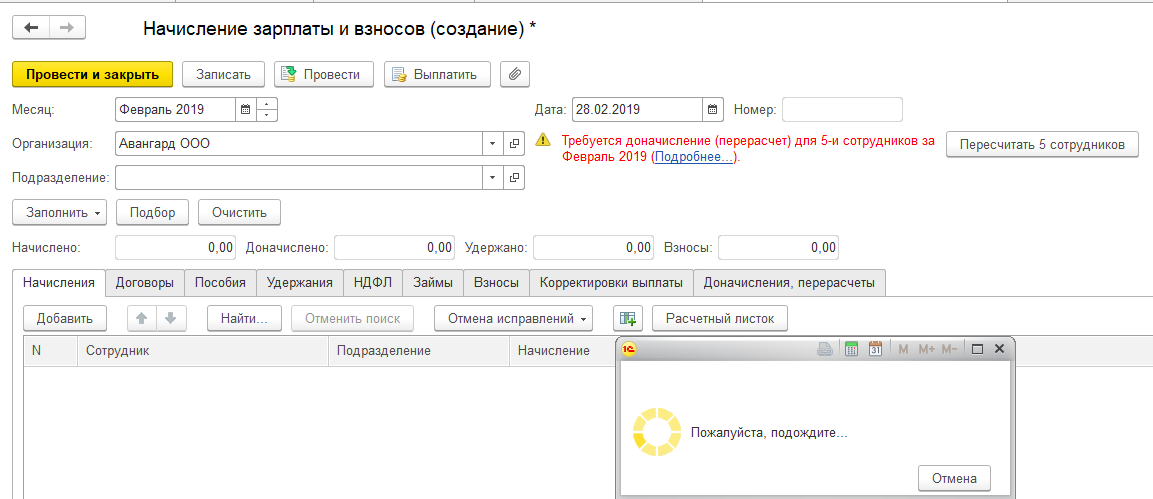
Task: Open the calendar picker for Месяц
Action: point(246,110)
